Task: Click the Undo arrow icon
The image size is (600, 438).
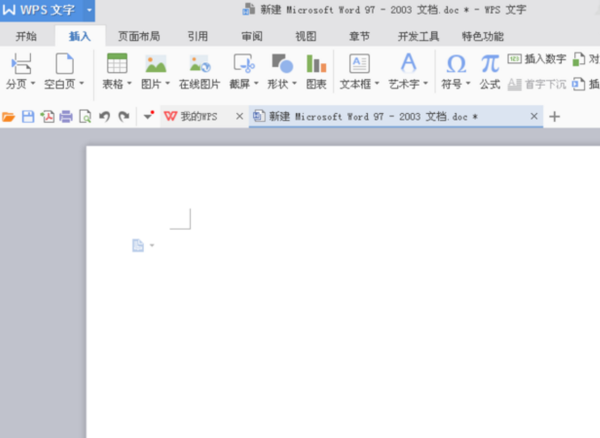Action: pos(104,116)
